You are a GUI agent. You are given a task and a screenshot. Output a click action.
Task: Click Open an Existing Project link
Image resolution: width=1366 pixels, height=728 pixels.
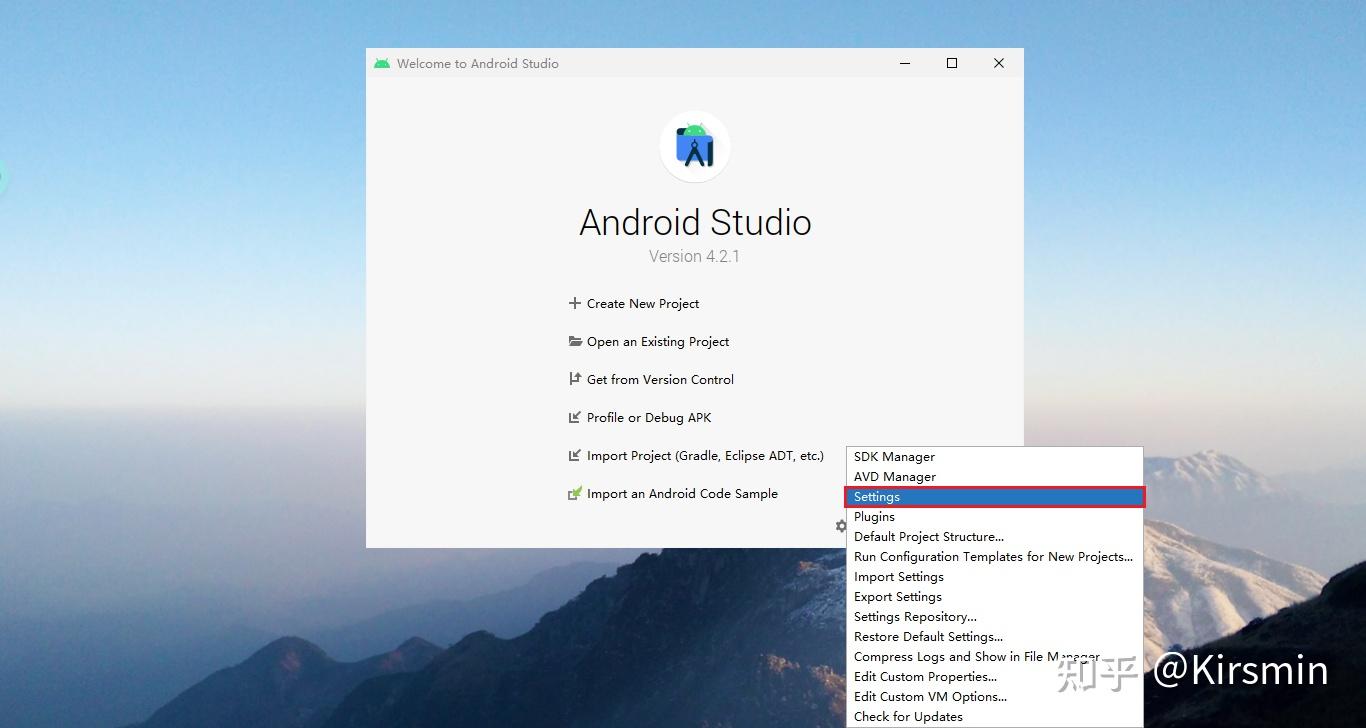click(657, 341)
